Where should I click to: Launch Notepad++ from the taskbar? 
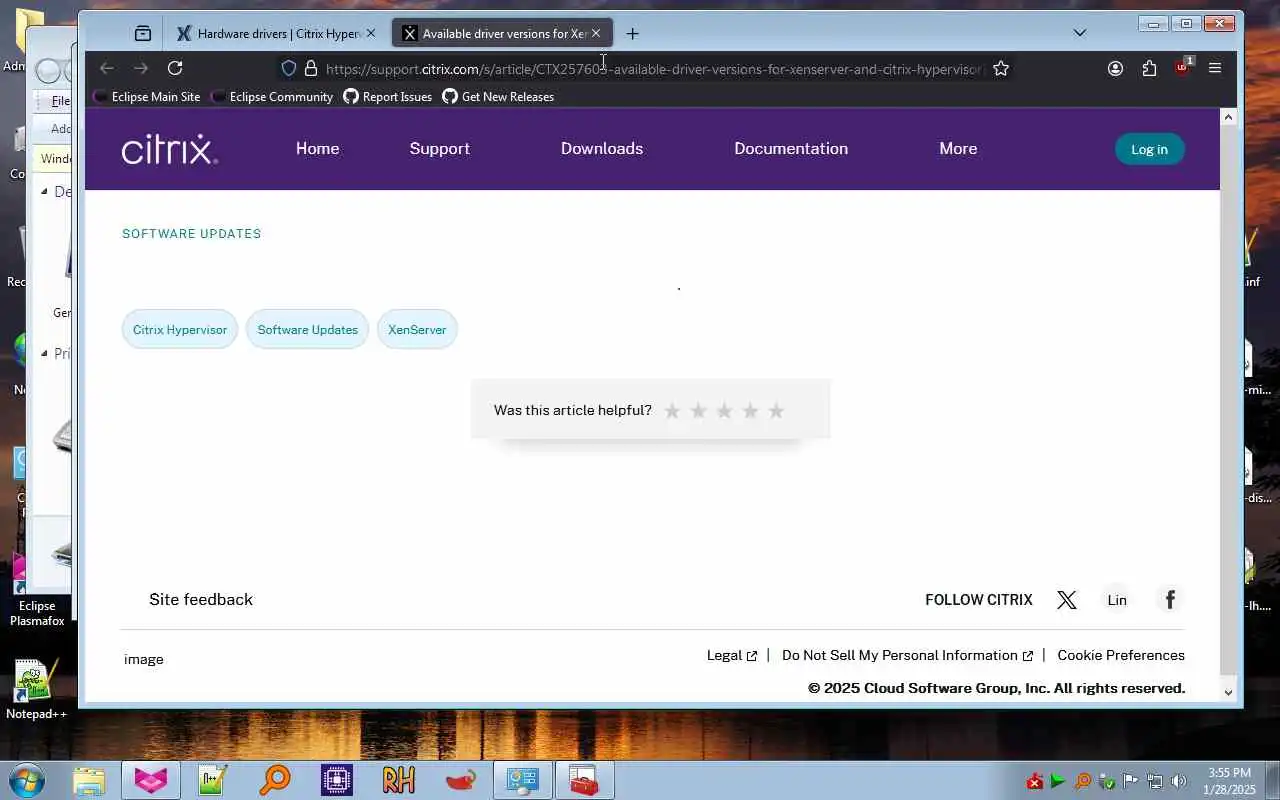click(x=213, y=780)
